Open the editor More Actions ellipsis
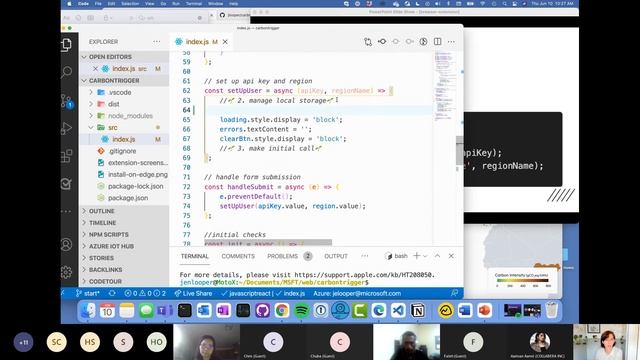 451,42
